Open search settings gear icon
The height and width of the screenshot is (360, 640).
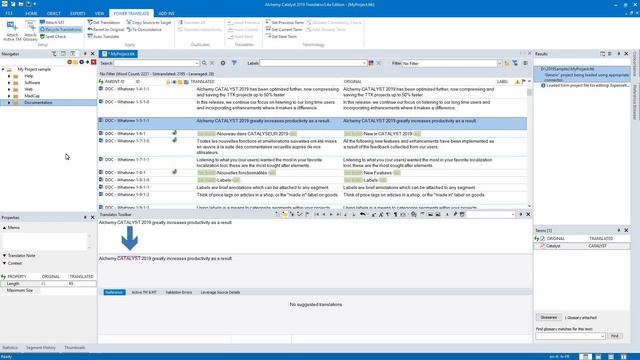click(223, 63)
